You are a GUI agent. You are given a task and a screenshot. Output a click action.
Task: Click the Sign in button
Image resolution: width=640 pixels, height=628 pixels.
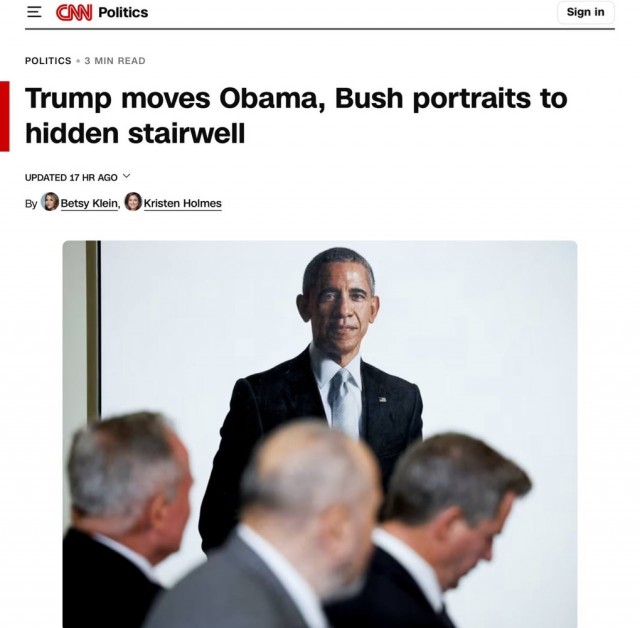[585, 12]
